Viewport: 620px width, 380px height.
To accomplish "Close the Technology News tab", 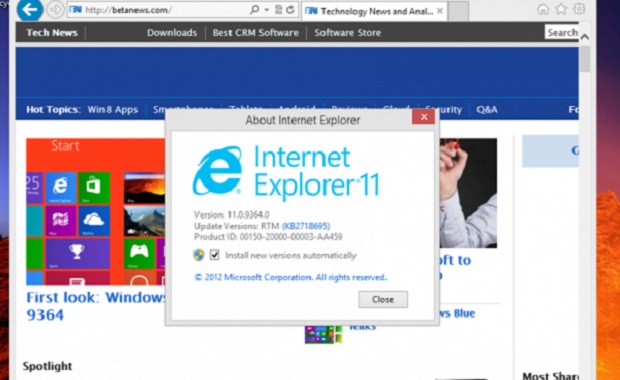I will (440, 11).
